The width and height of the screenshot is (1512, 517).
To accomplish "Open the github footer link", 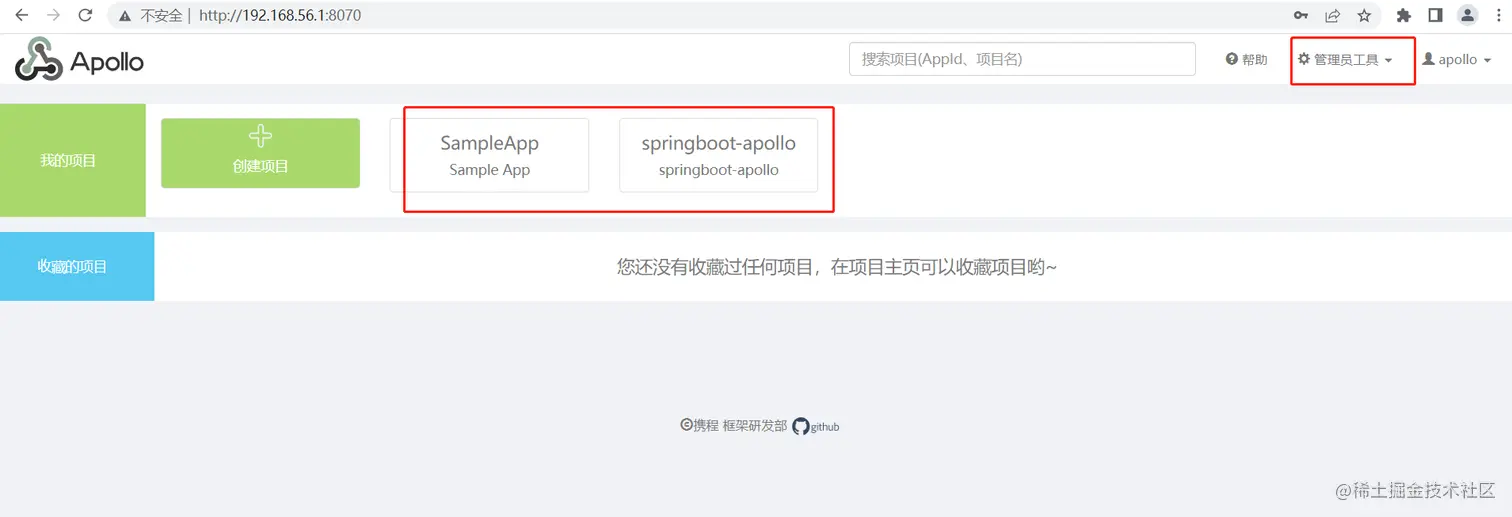I will click(x=816, y=426).
